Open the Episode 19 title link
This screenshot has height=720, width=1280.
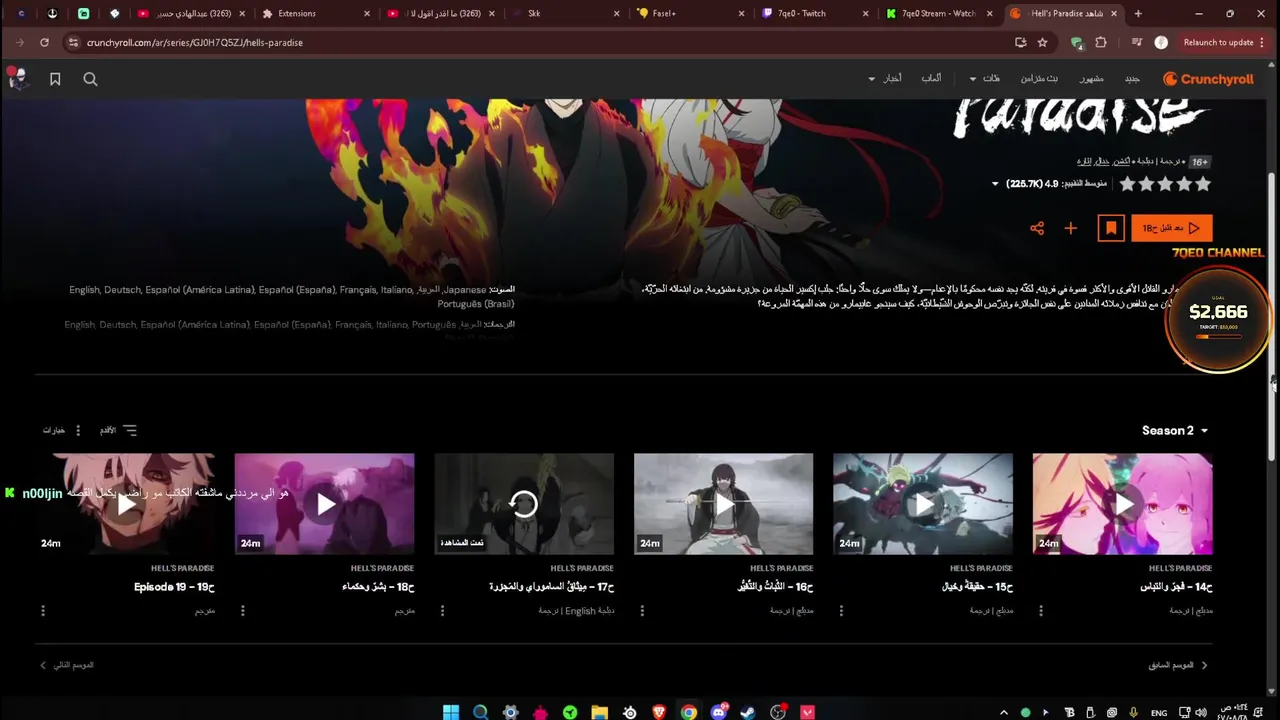coord(174,587)
